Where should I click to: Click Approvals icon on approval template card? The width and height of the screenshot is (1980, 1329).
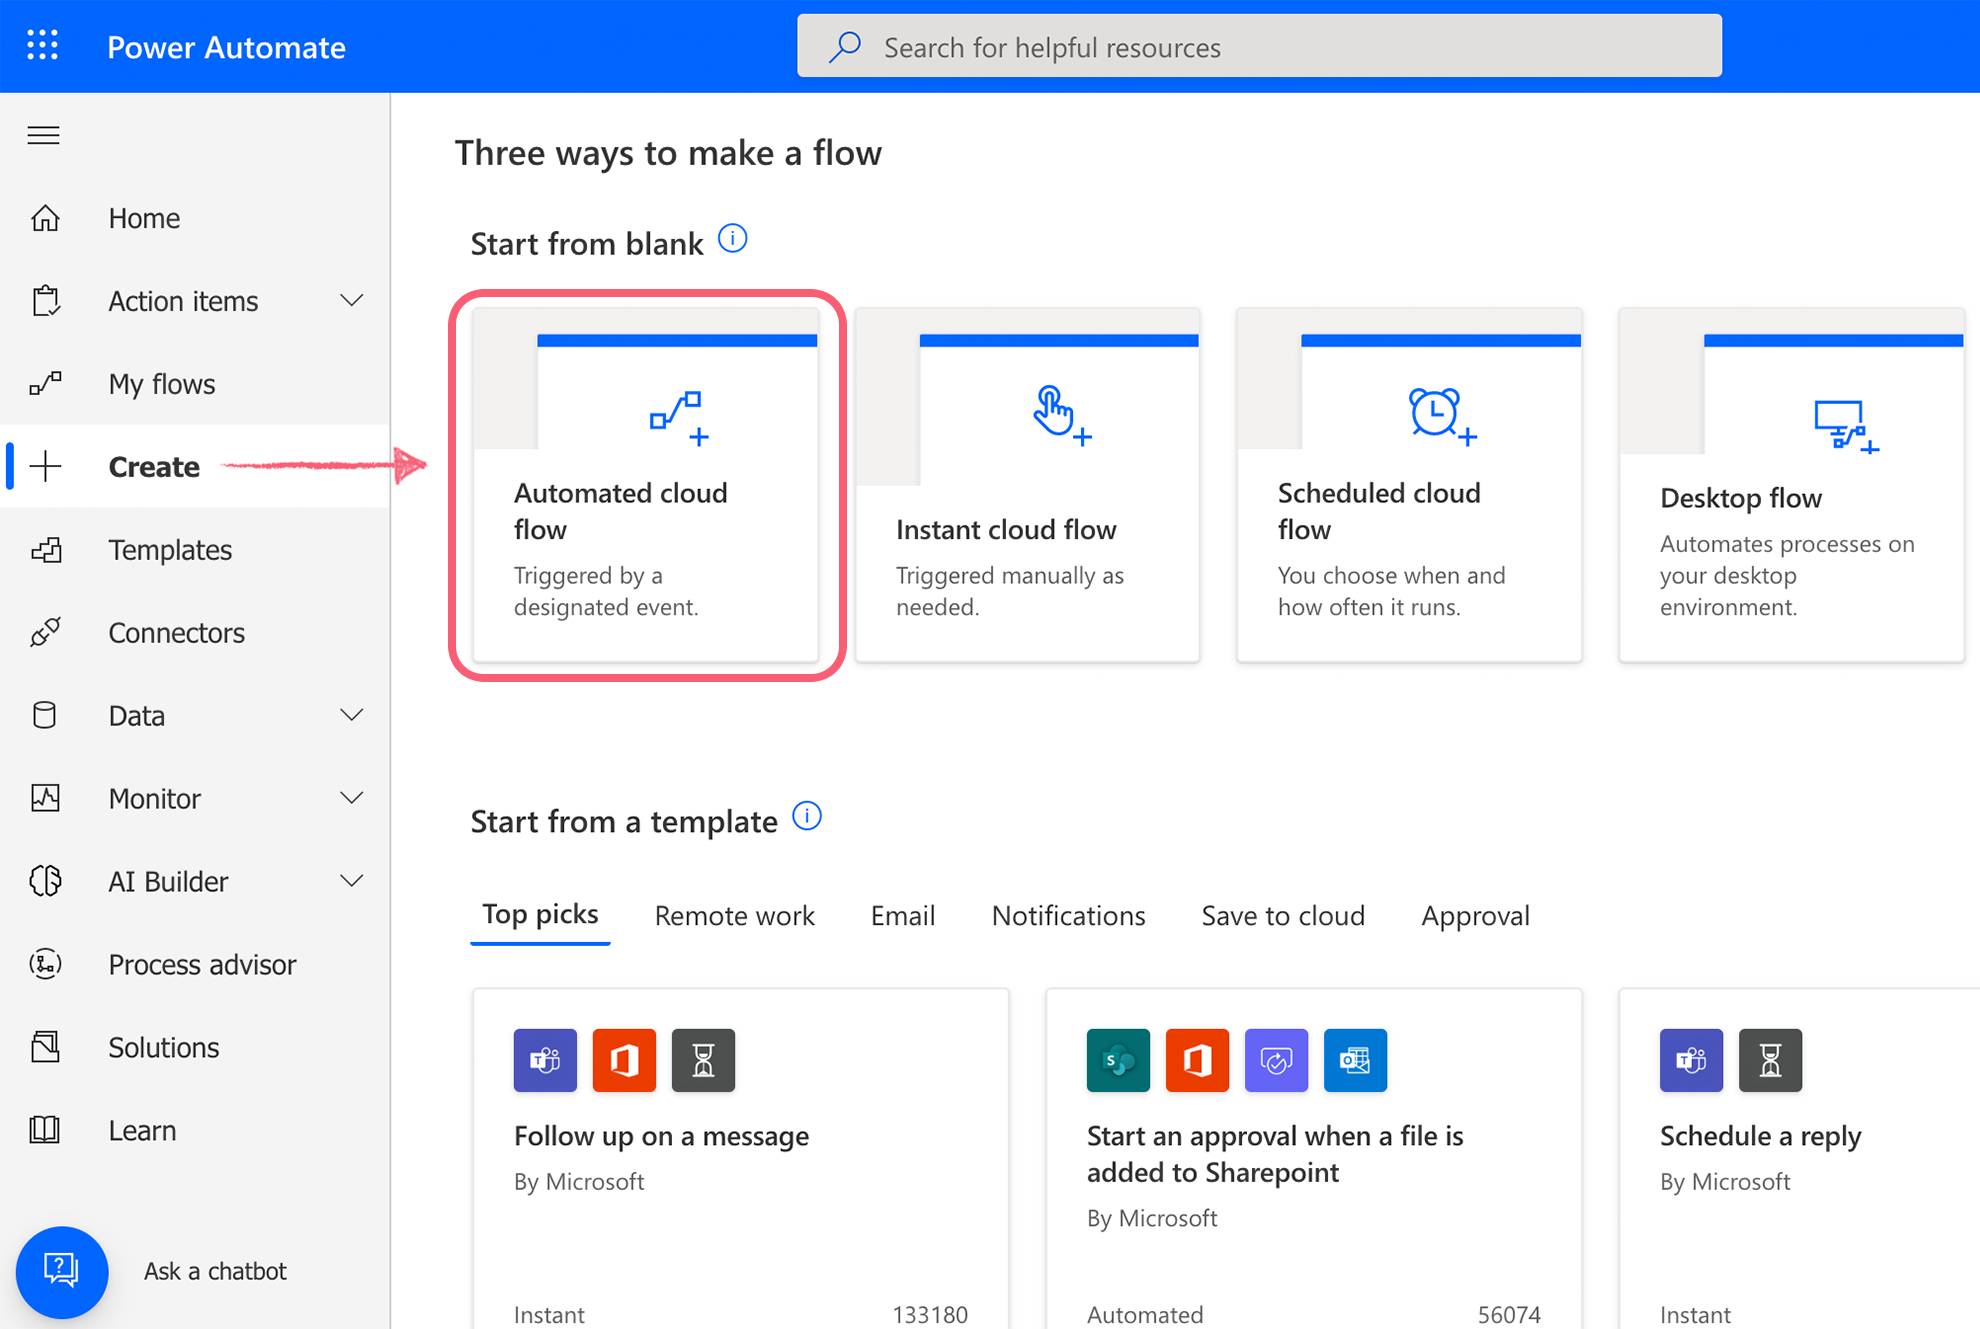(x=1276, y=1060)
